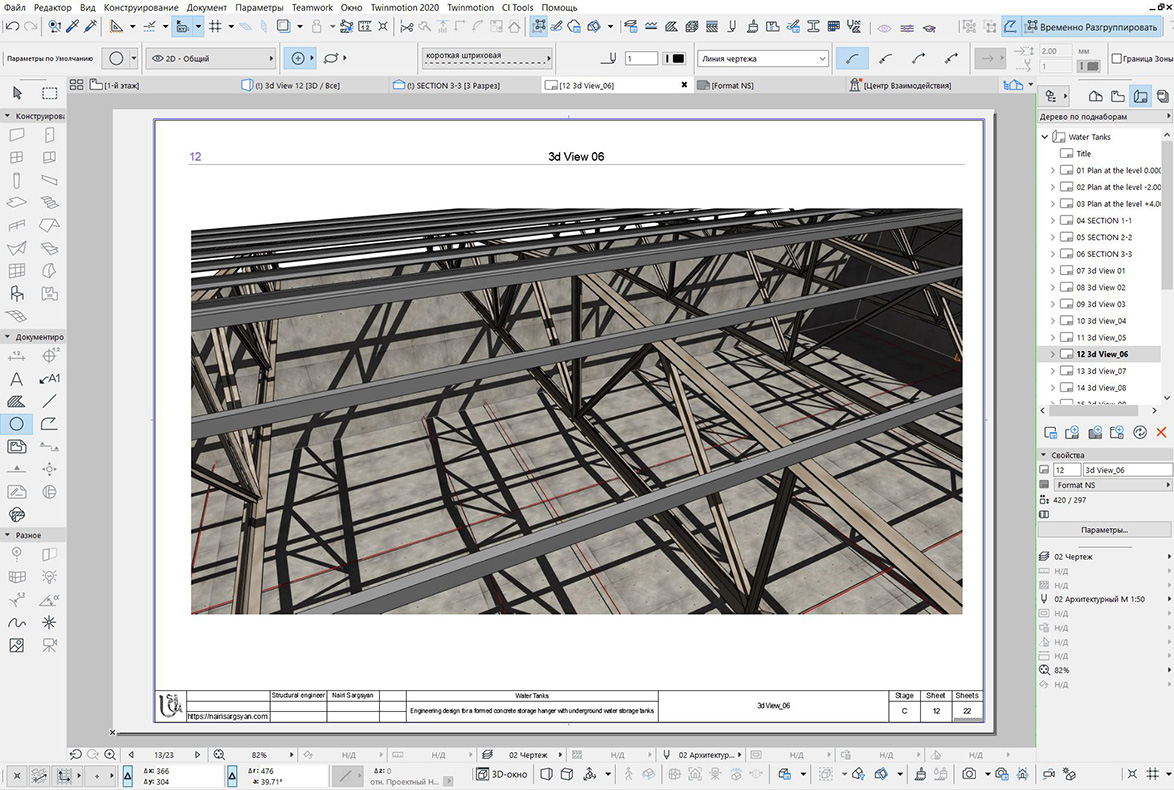Open короткая штриховая line type dropdown
The image size is (1174, 790).
[487, 56]
